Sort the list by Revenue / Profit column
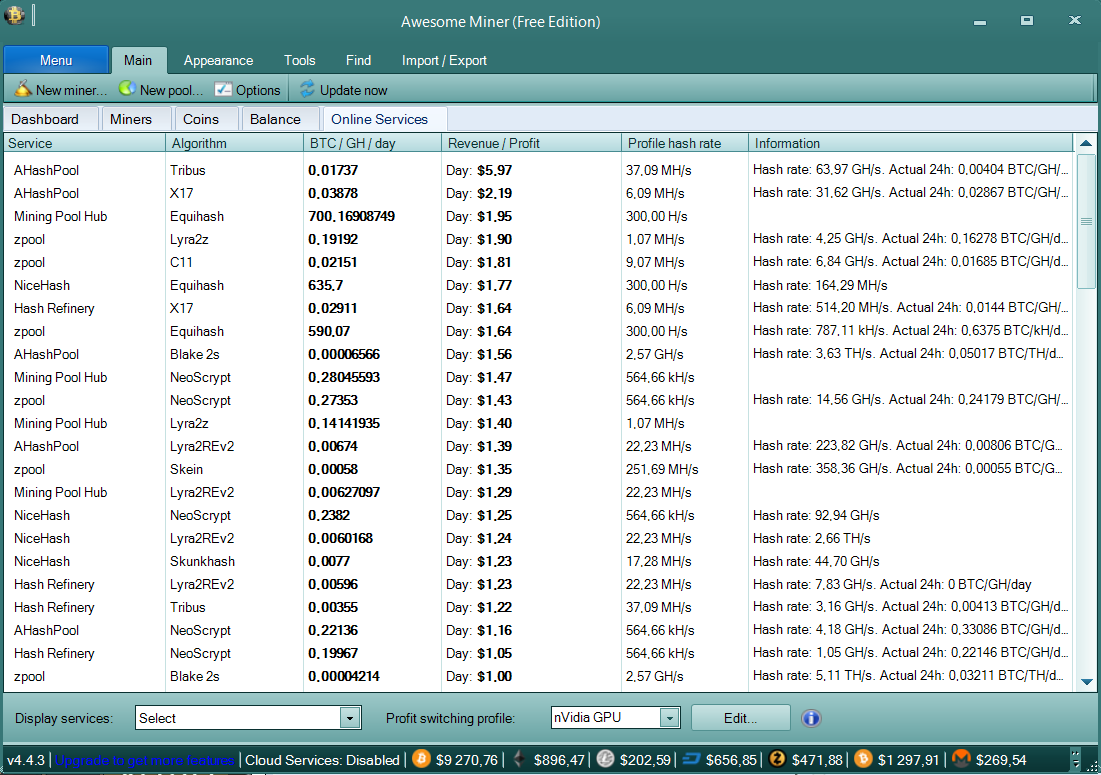 [530, 143]
